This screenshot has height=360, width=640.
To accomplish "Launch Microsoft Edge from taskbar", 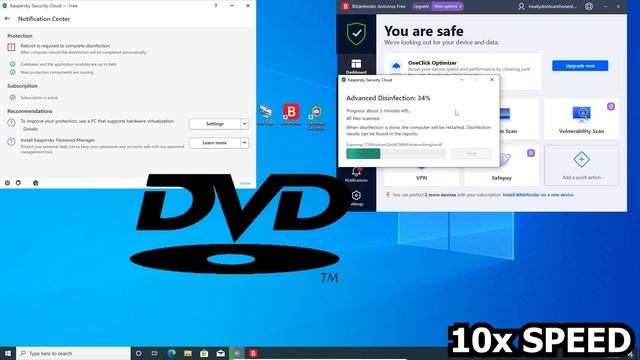I will (x=171, y=353).
